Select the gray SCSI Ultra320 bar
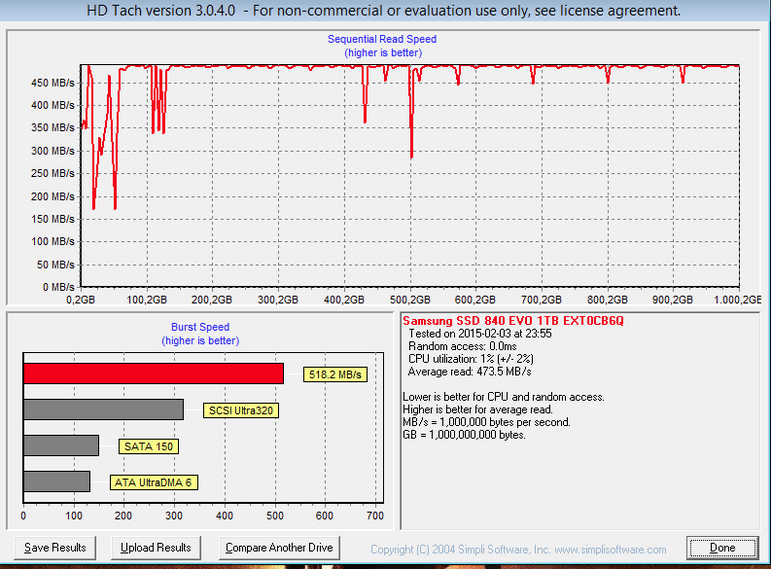Image resolution: width=771 pixels, height=569 pixels. [104, 410]
